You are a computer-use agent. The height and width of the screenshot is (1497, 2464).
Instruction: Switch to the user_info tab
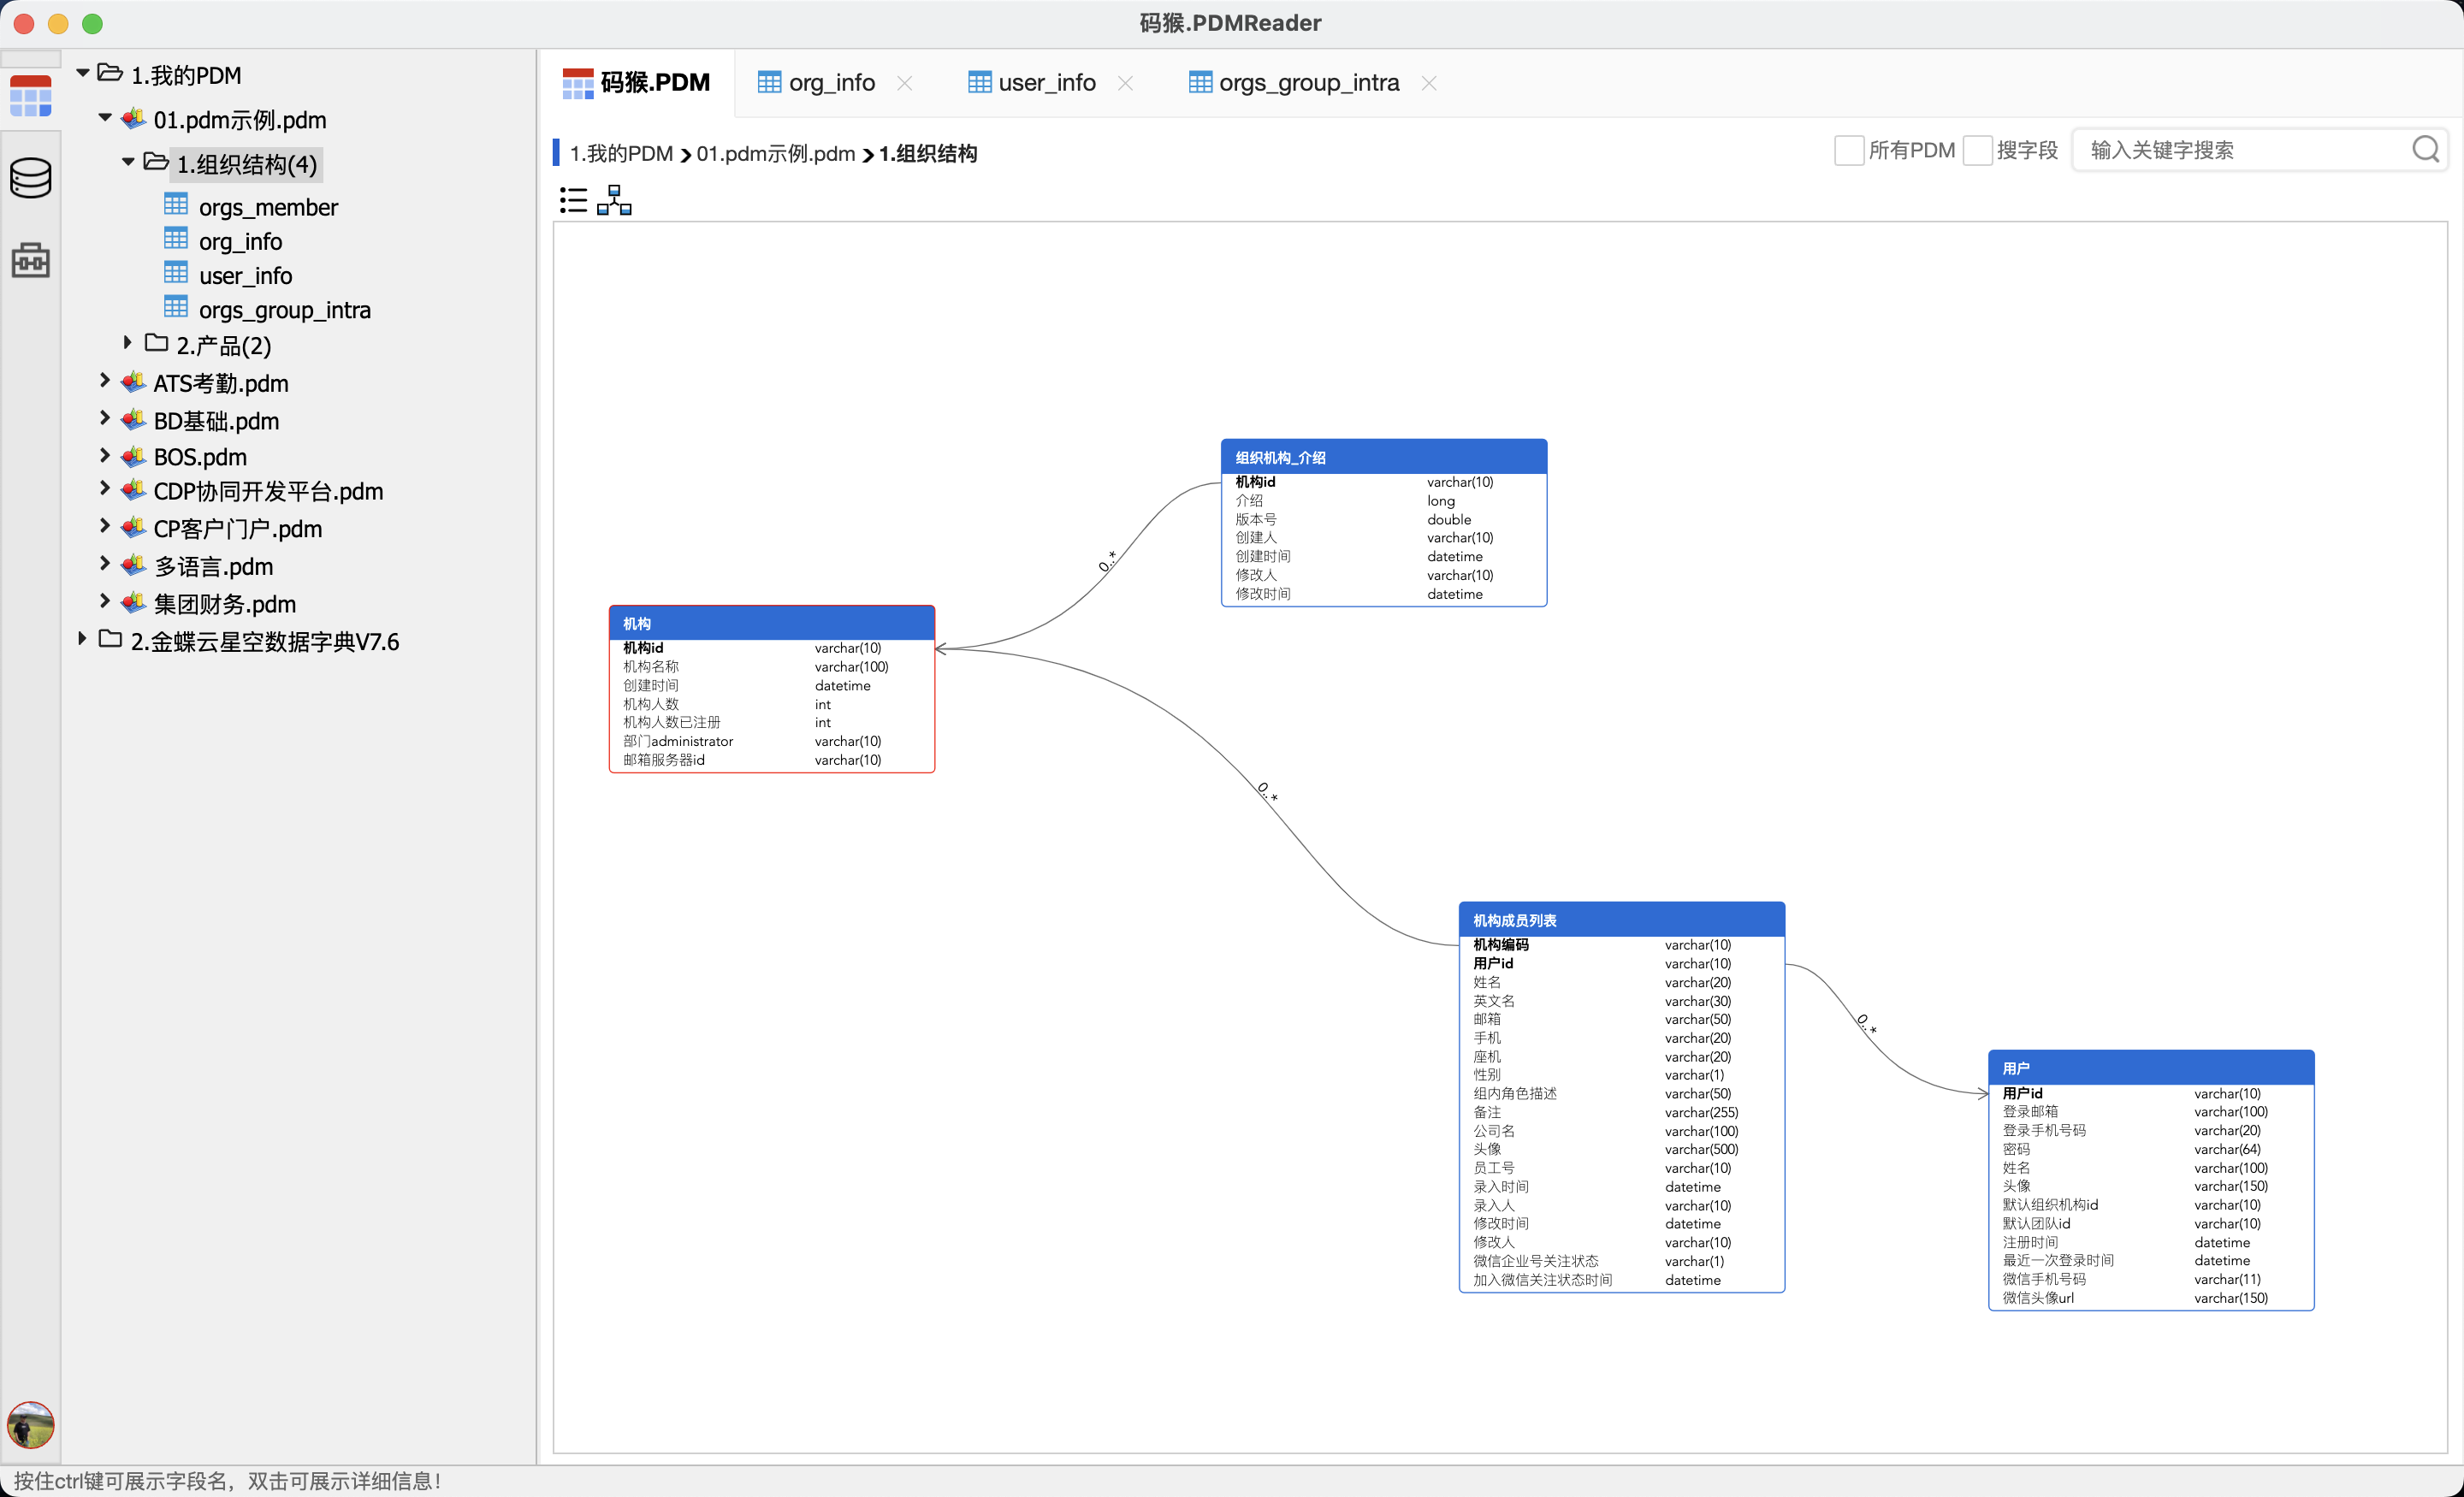click(1046, 83)
